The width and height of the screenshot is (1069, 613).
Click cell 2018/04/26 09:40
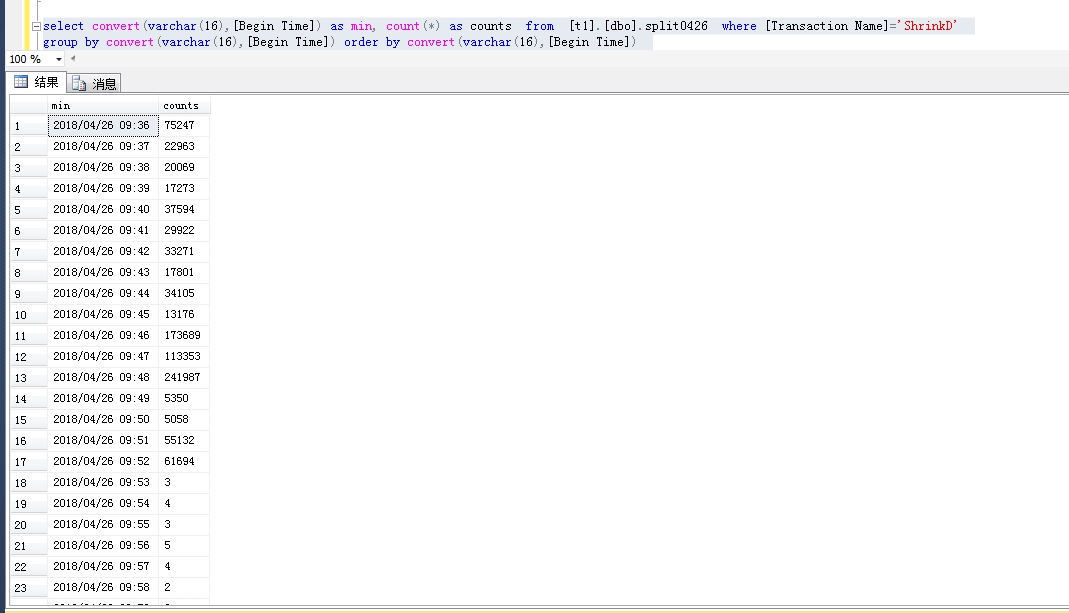click(103, 209)
